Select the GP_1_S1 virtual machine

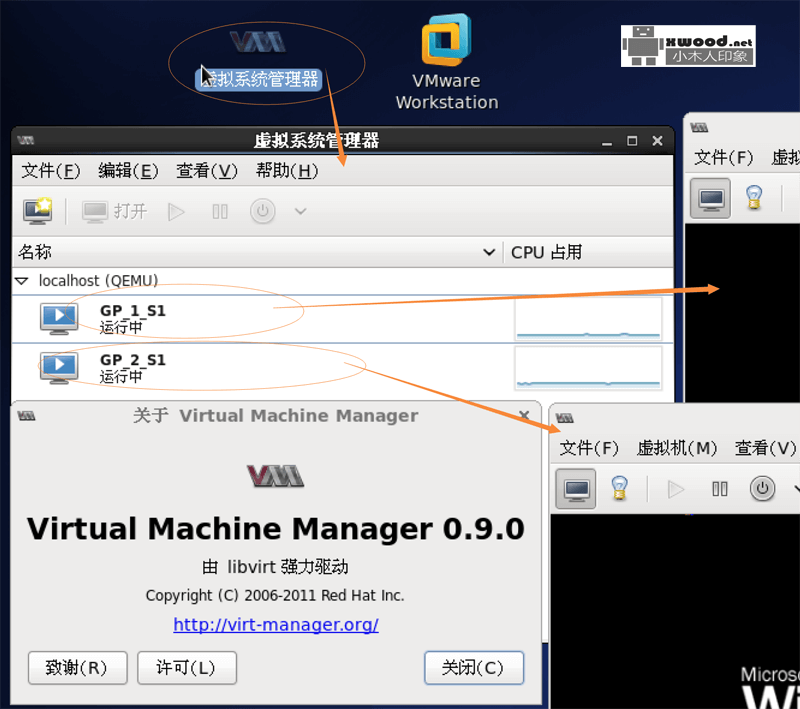(x=342, y=319)
